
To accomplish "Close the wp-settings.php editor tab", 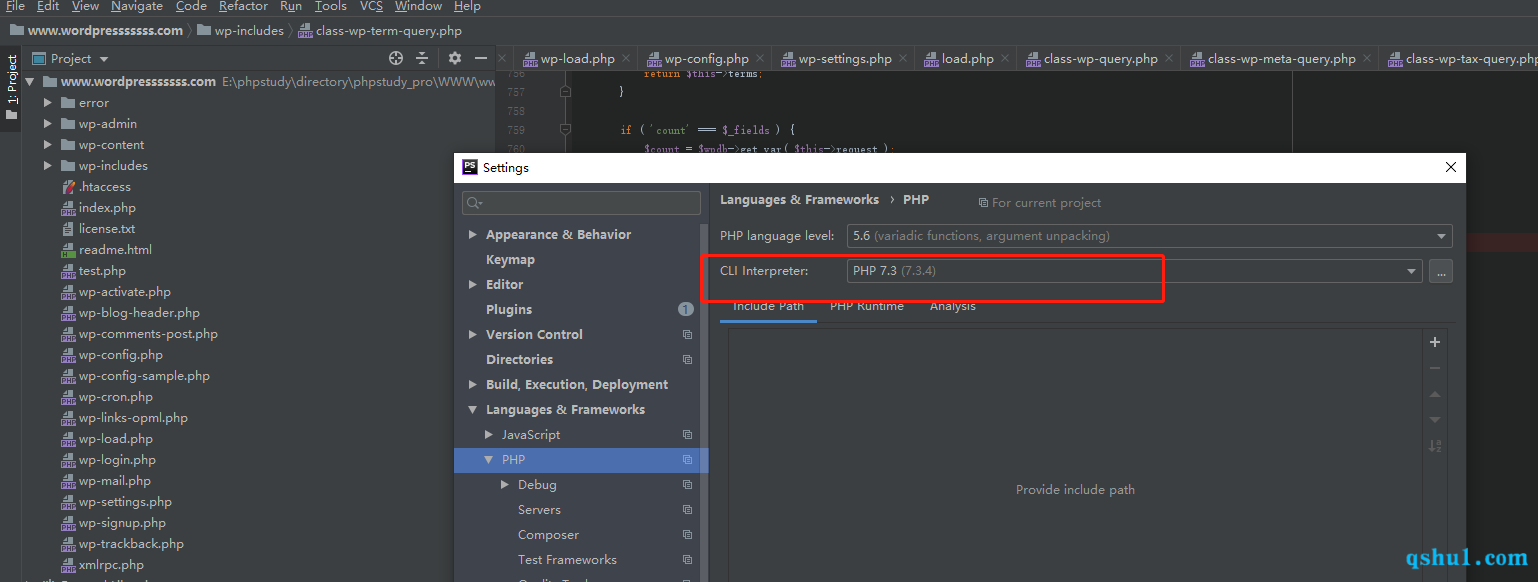I will click(904, 59).
